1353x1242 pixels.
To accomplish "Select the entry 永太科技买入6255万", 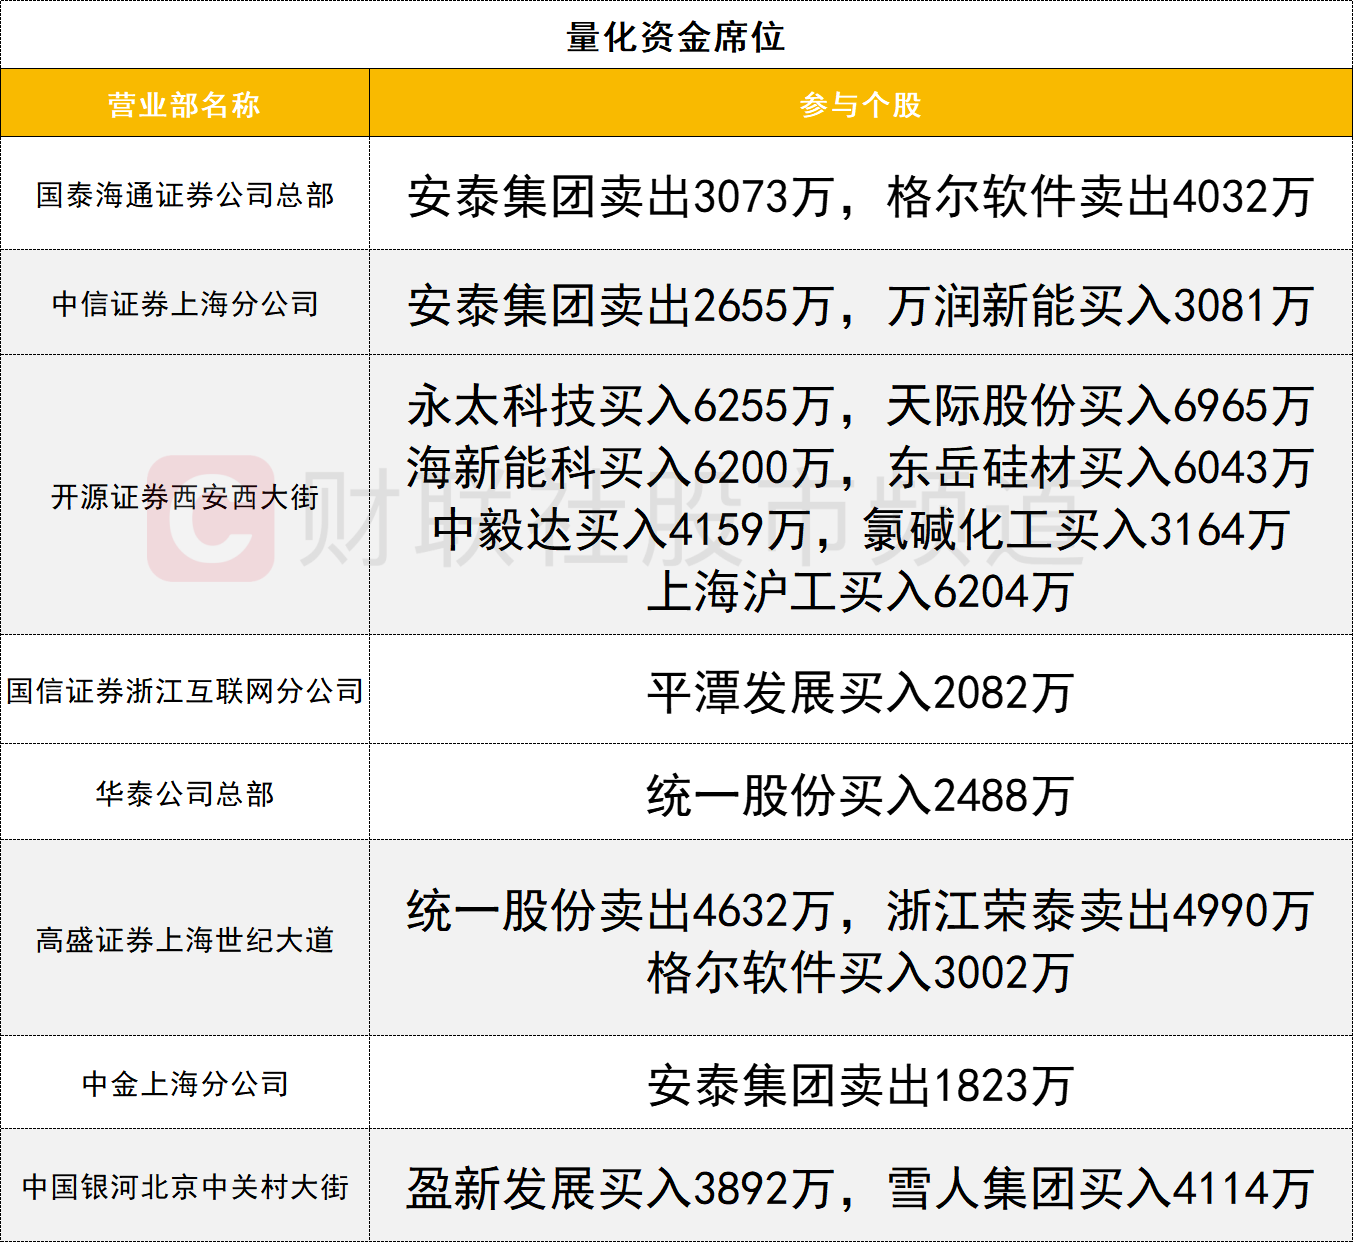I will click(x=620, y=406).
